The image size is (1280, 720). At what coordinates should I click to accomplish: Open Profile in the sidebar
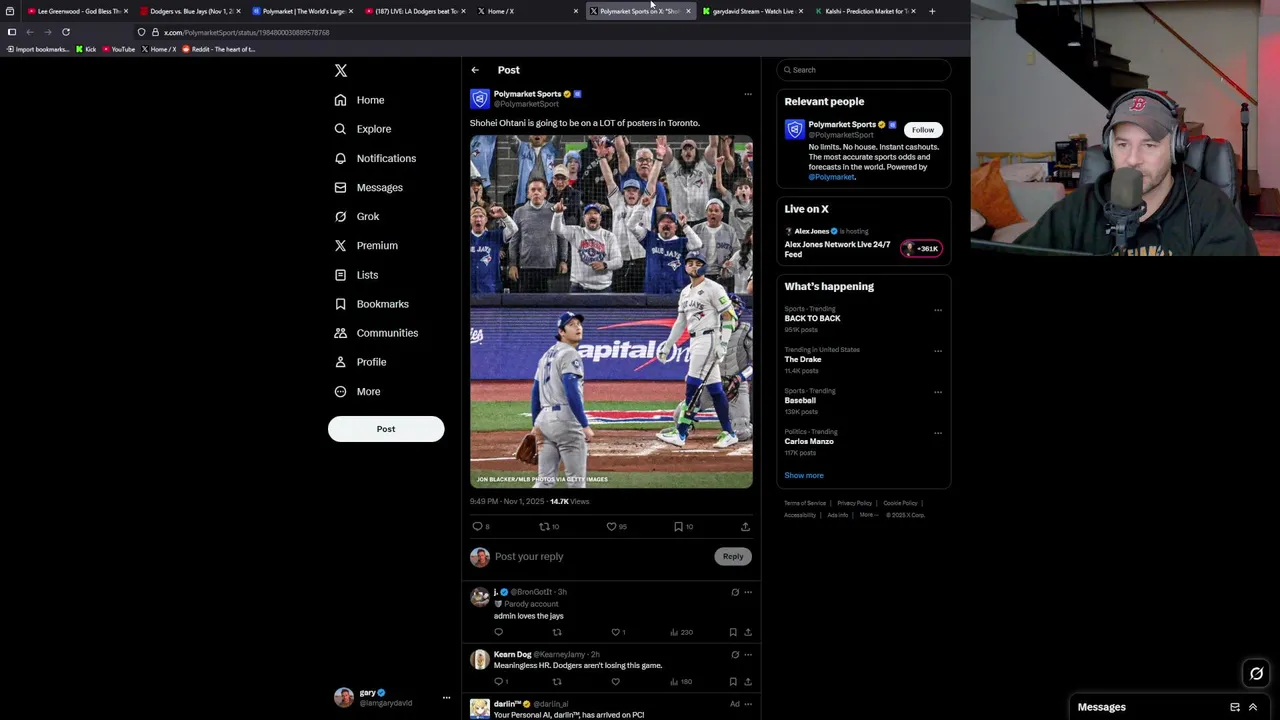click(360, 362)
